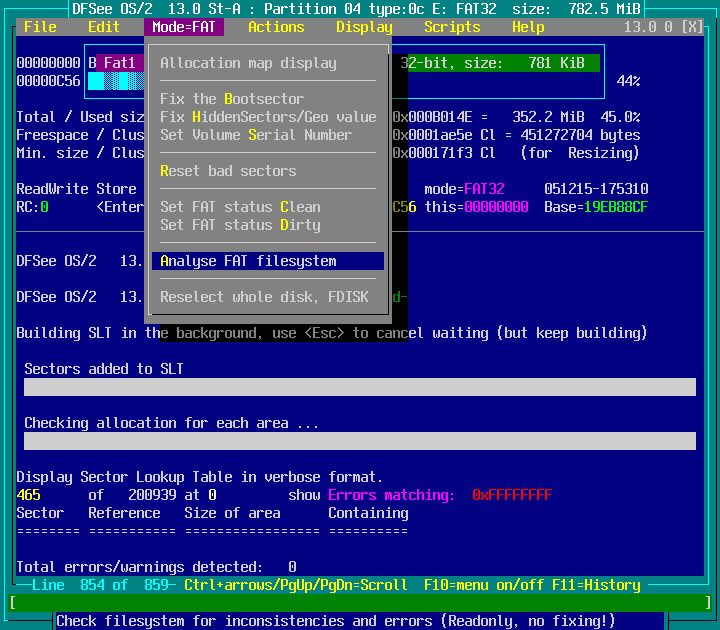This screenshot has width=720, height=630.
Task: Click the Containing column header
Action: click(x=368, y=513)
